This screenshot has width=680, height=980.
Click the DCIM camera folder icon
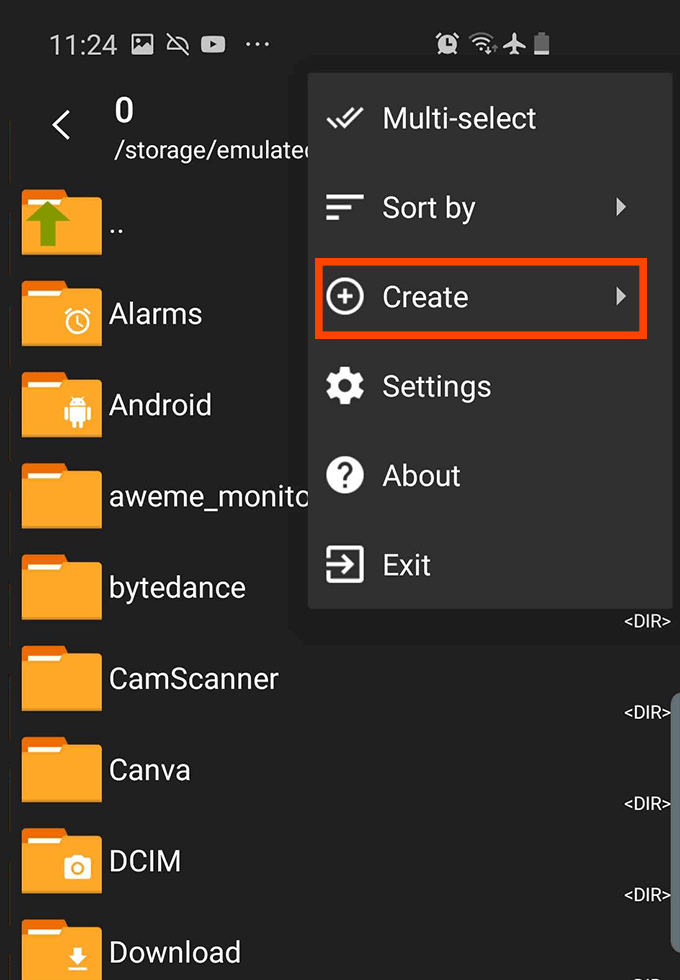(x=61, y=861)
